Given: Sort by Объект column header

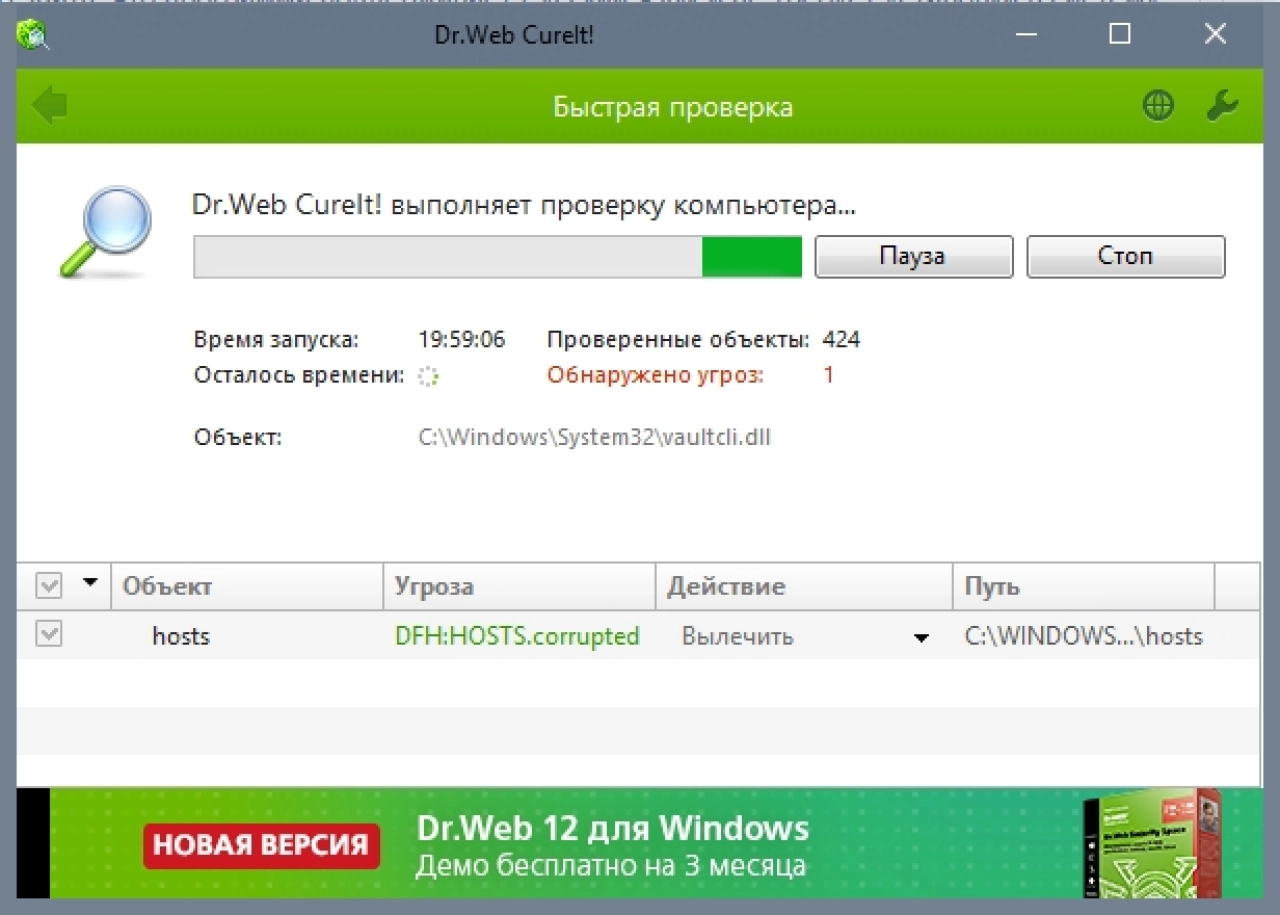Looking at the screenshot, I should [x=247, y=586].
